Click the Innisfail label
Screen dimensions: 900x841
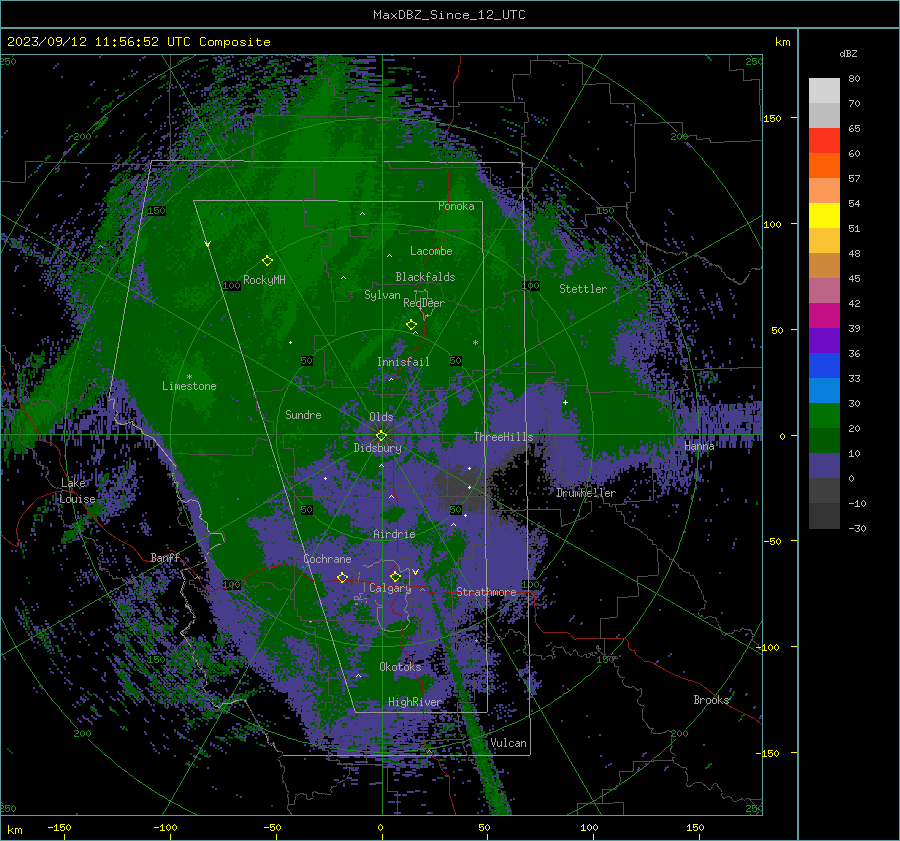pos(403,362)
